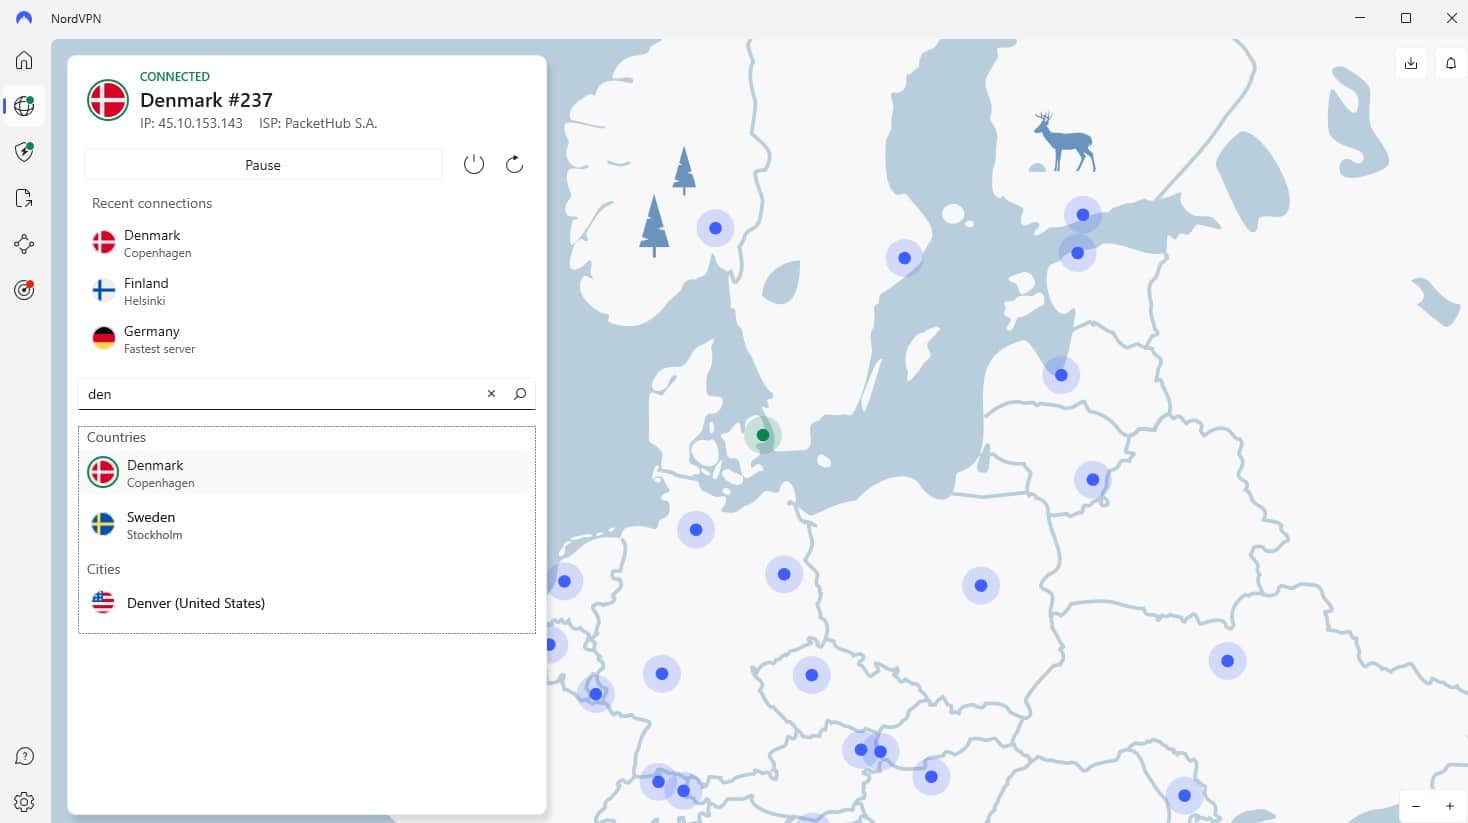The image size is (1468, 823).
Task: Select recent connection Germany Fastest server
Action: pos(307,339)
